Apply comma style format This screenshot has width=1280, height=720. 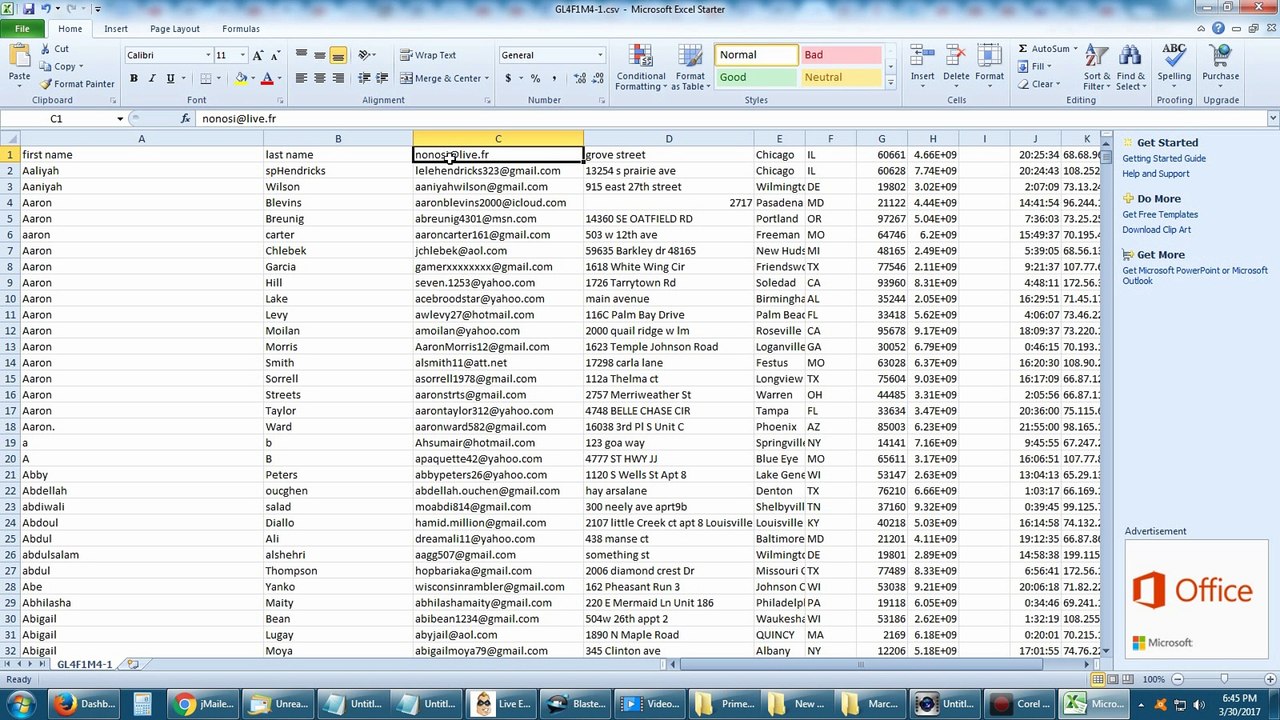[x=553, y=78]
